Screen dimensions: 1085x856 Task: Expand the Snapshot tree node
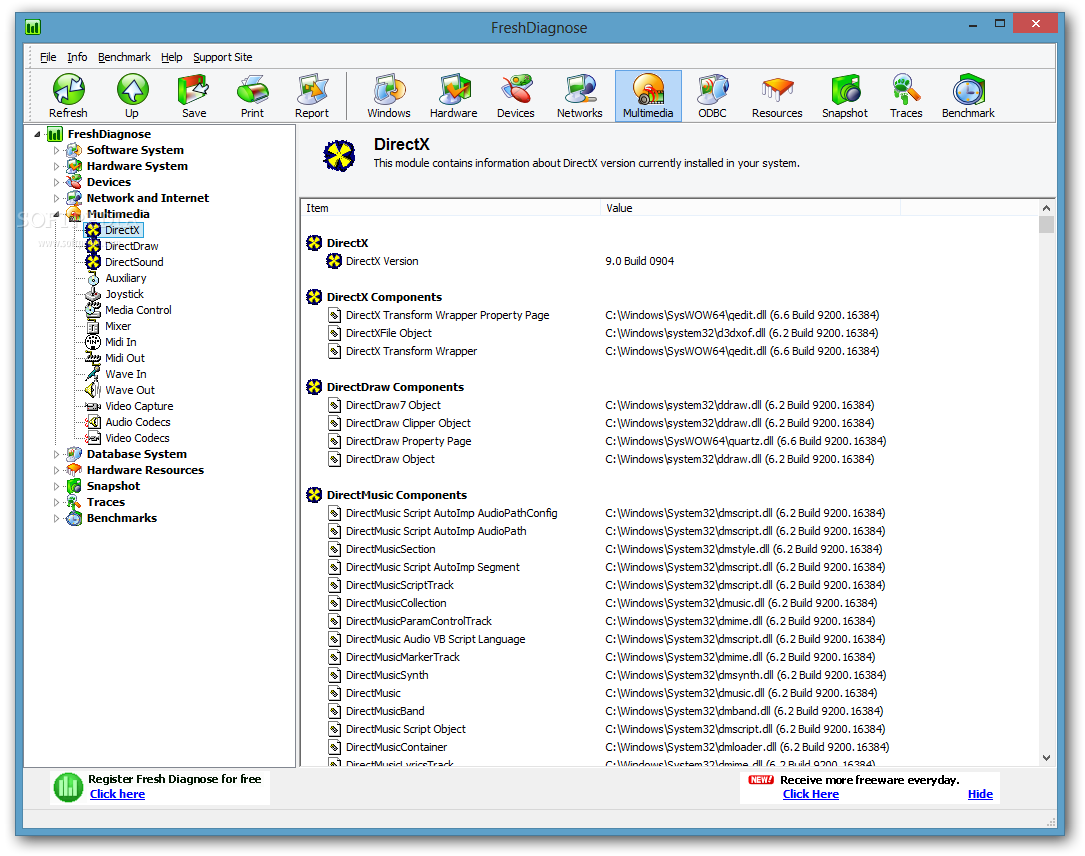tap(57, 486)
